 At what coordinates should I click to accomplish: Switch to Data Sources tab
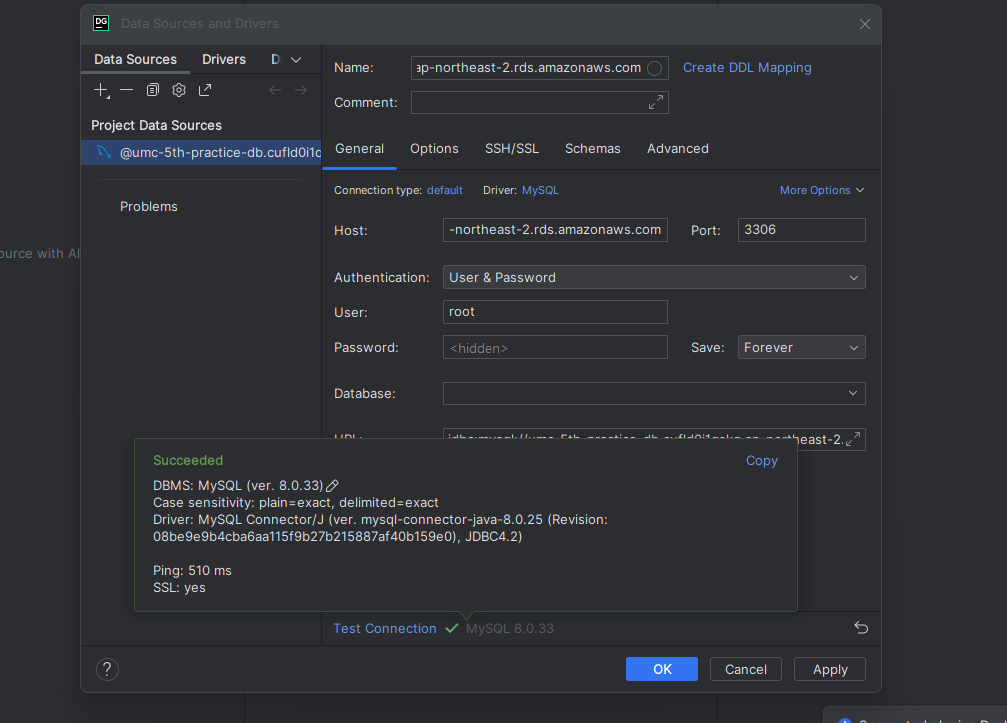(136, 60)
